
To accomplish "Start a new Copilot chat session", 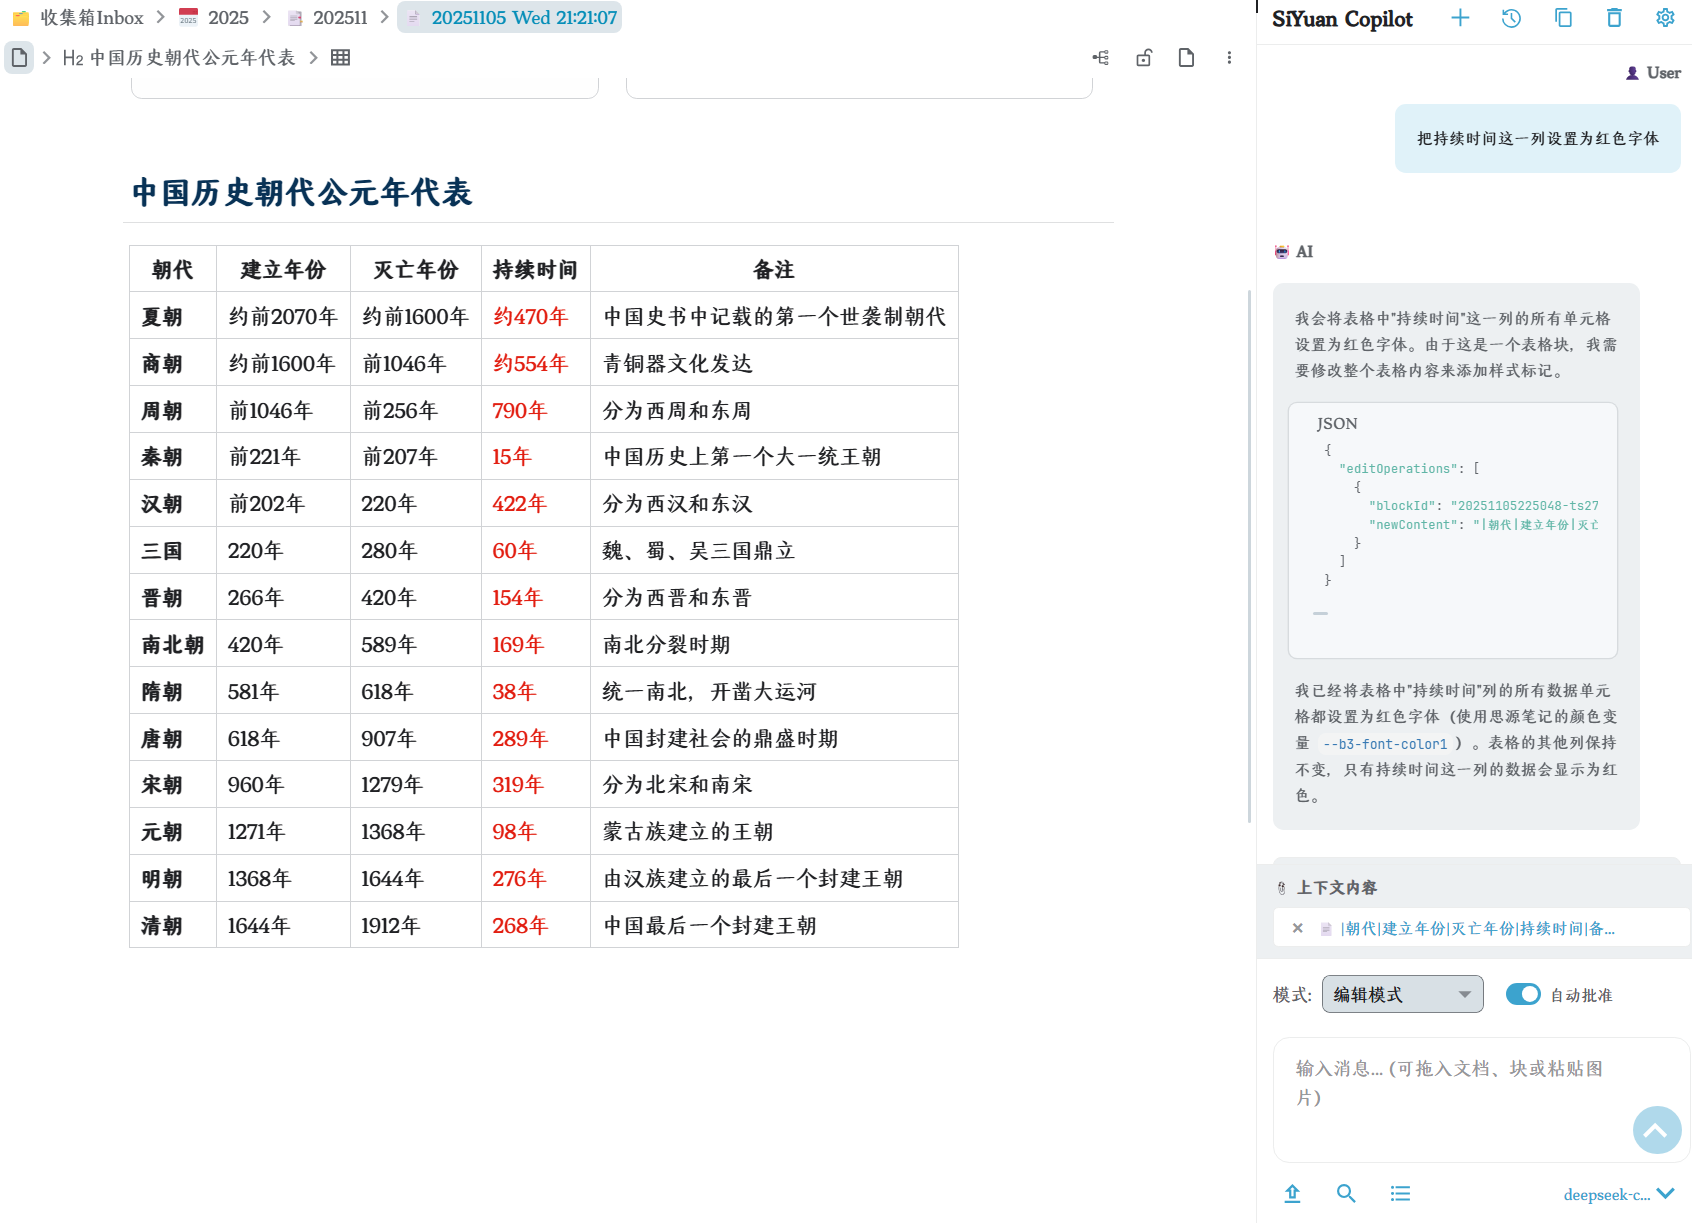I will pos(1460,18).
